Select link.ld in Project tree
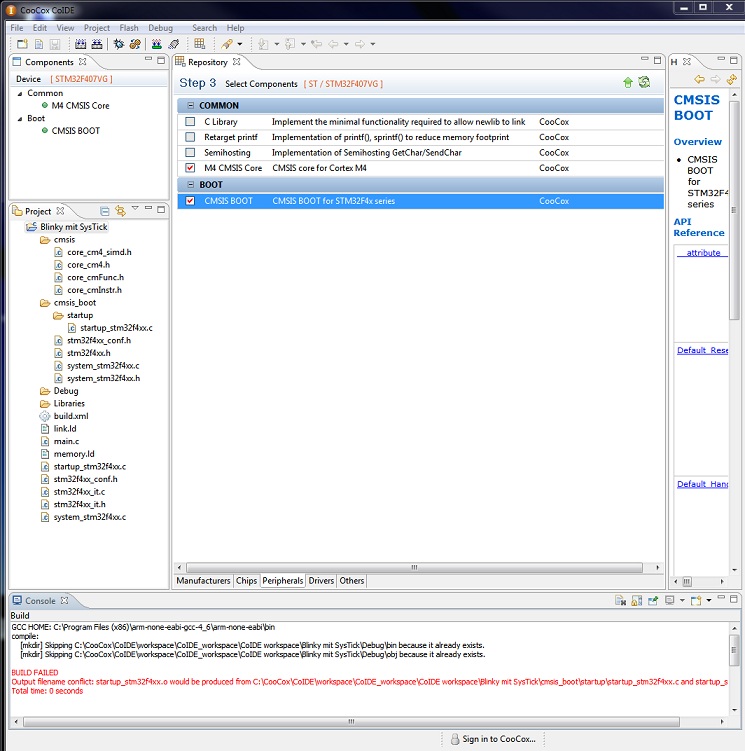 coord(65,429)
